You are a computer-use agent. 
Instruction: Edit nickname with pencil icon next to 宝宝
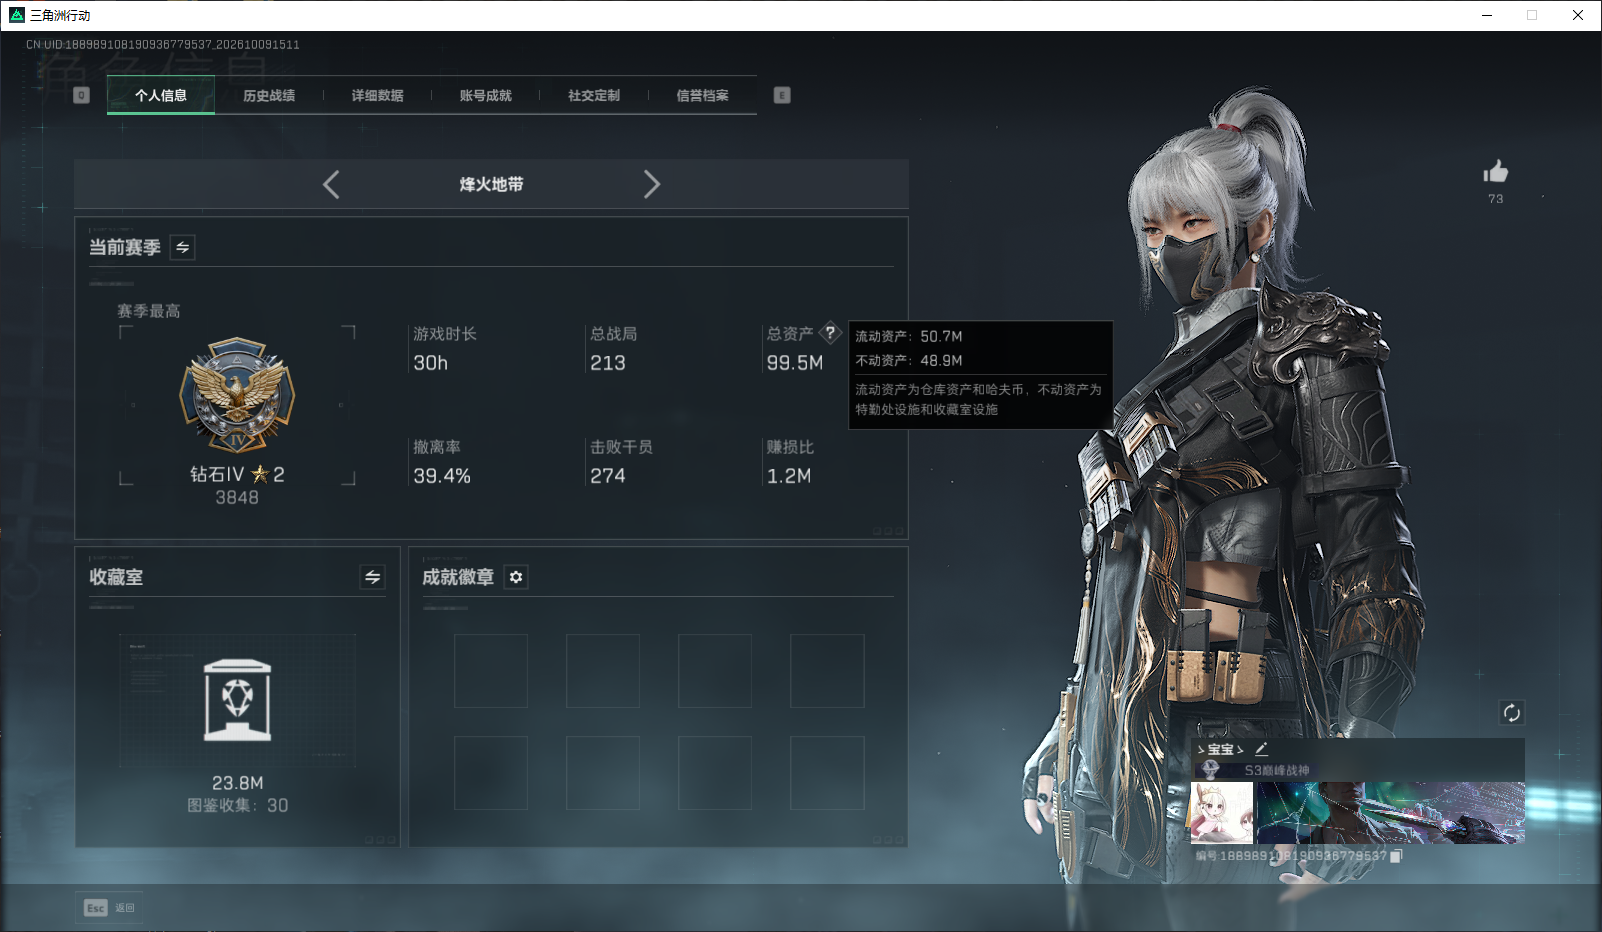(1261, 748)
